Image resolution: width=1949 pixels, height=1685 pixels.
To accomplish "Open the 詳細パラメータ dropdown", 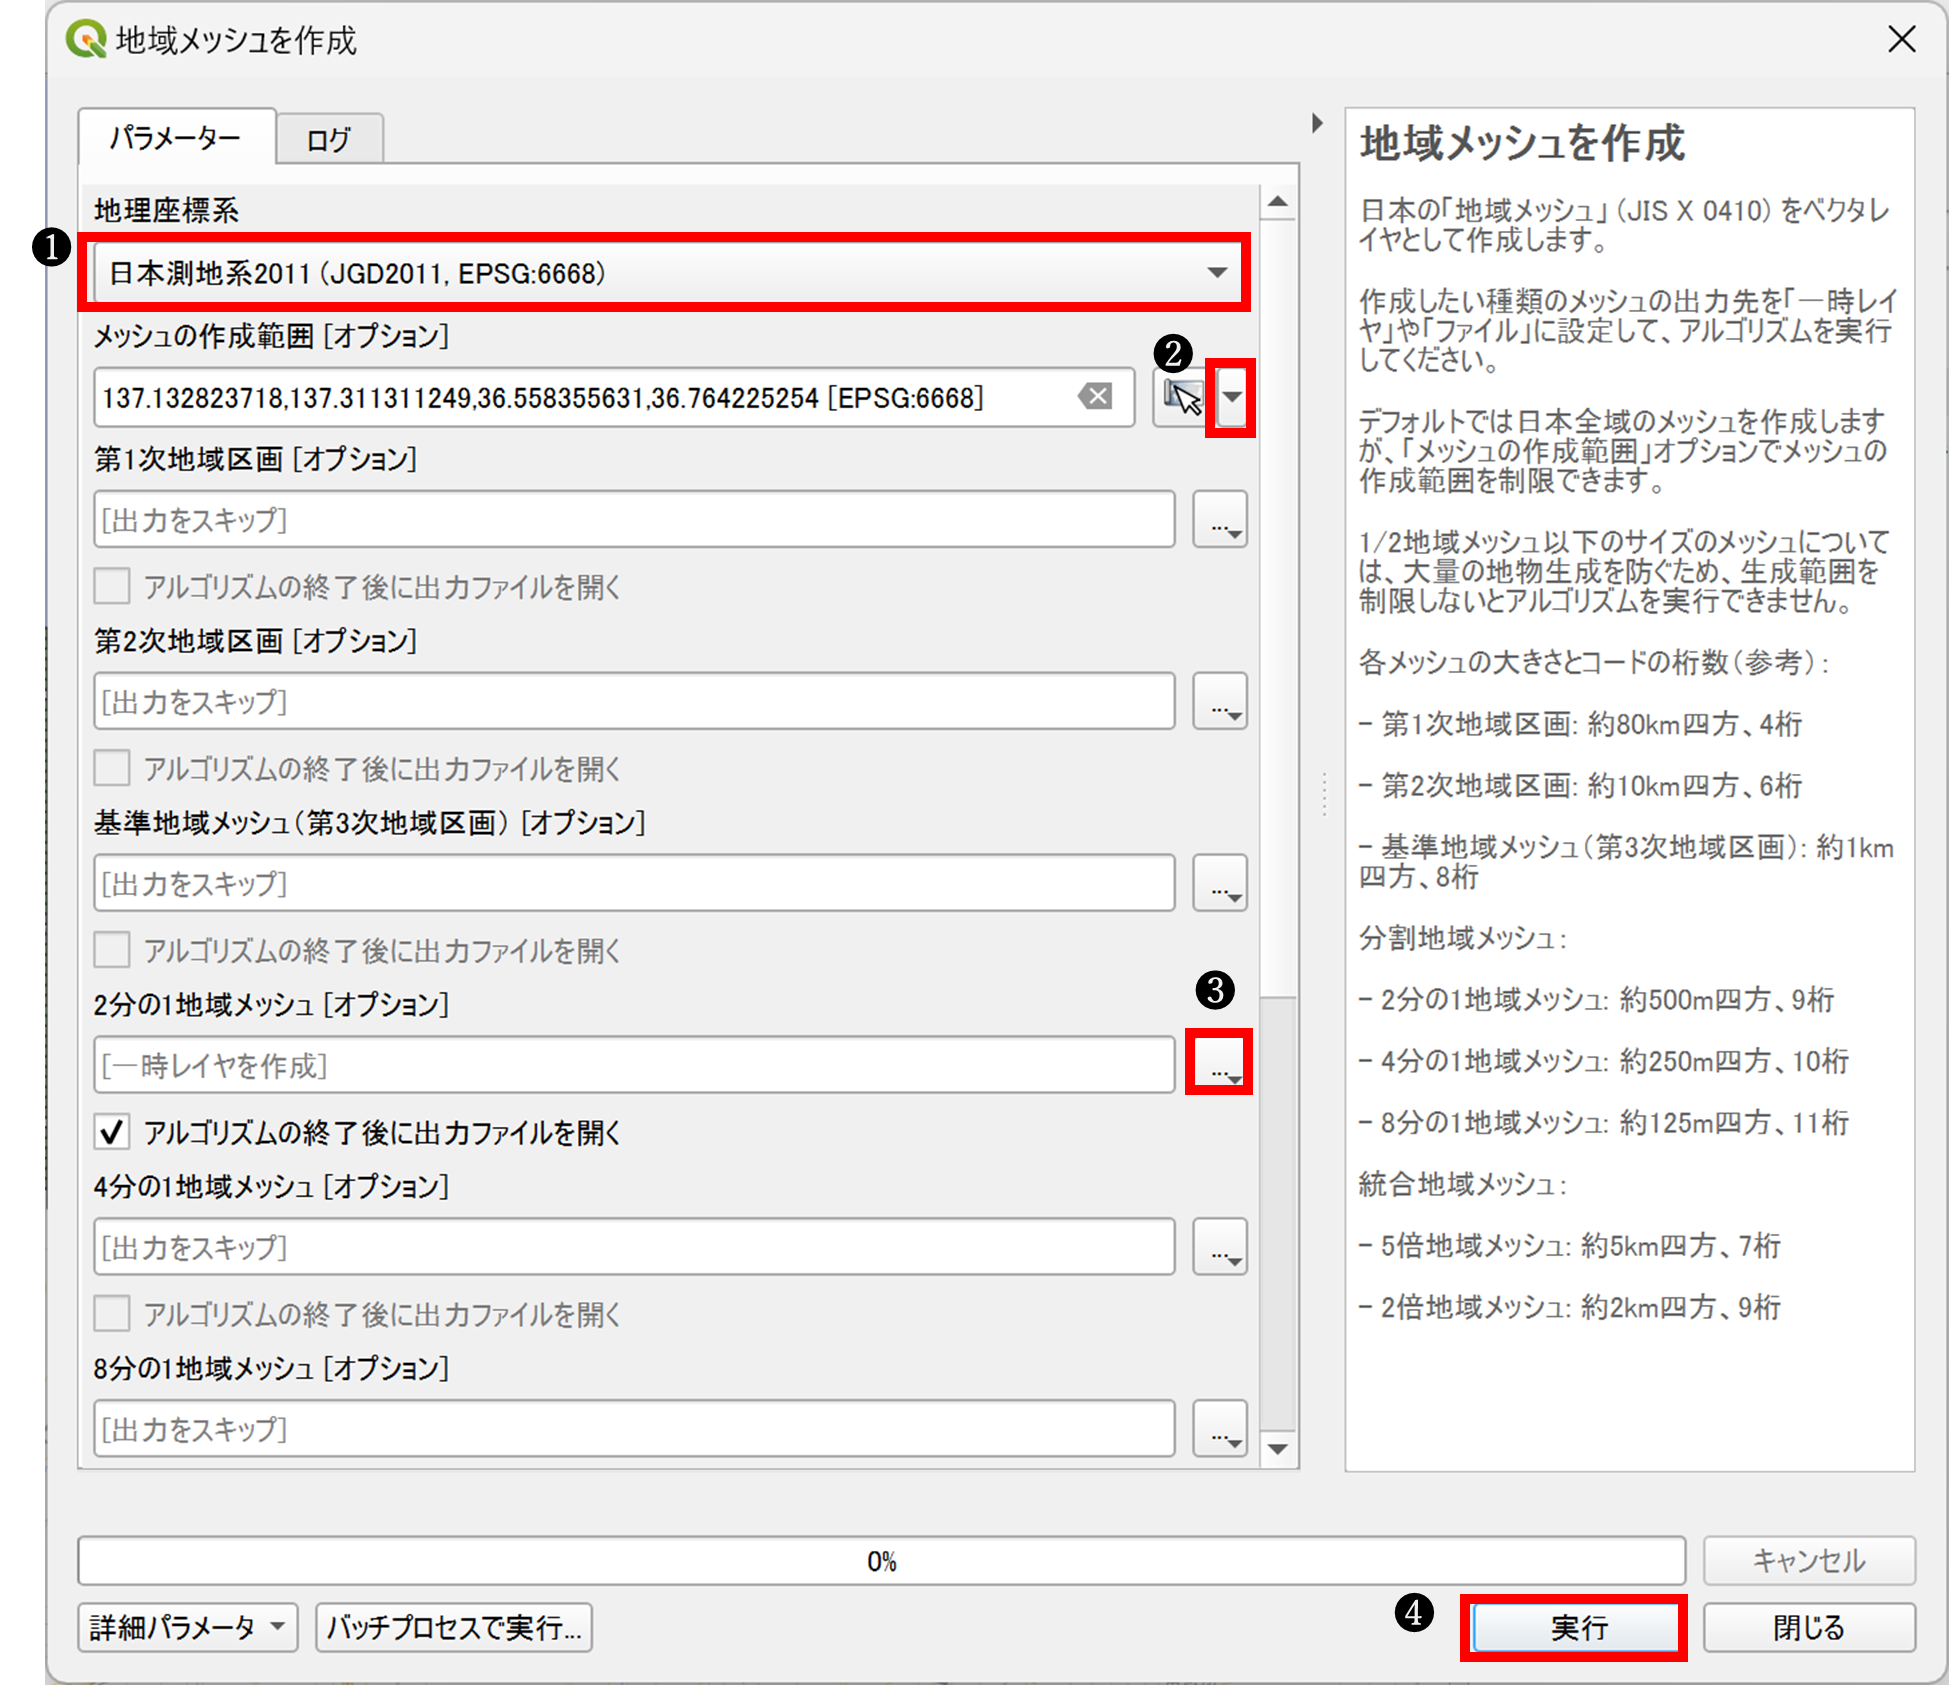I will [187, 1628].
